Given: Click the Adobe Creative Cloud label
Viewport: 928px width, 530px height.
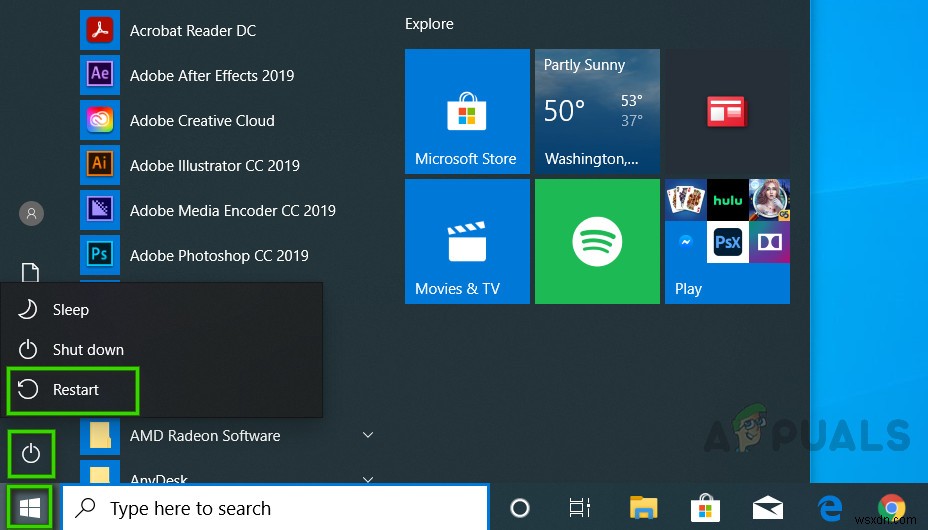Looking at the screenshot, I should [x=202, y=121].
